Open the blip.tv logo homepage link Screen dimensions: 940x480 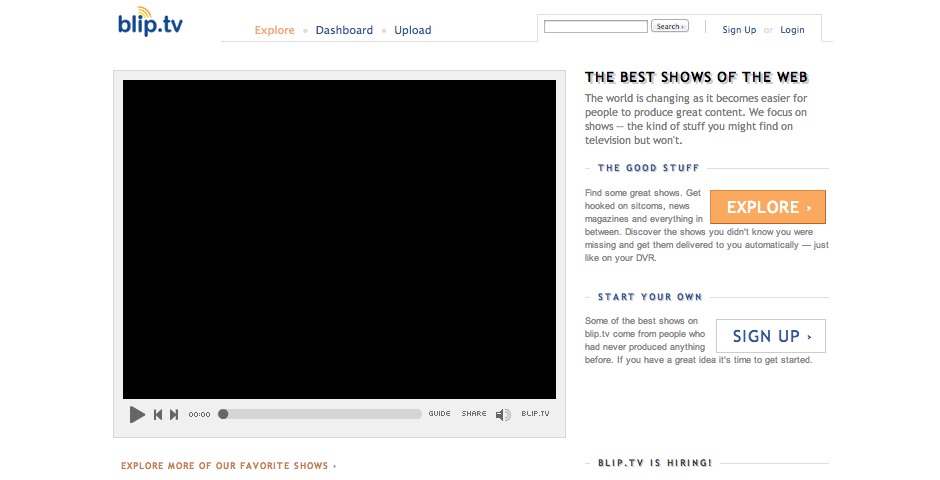(x=150, y=22)
